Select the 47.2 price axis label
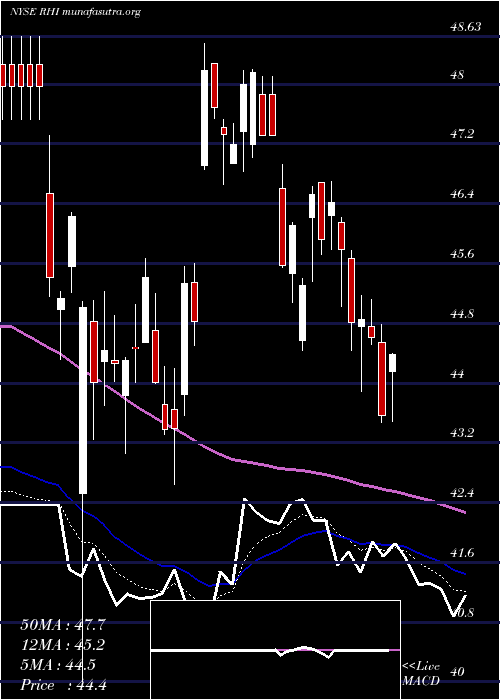Image resolution: width=500 pixels, height=700 pixels. (462, 134)
